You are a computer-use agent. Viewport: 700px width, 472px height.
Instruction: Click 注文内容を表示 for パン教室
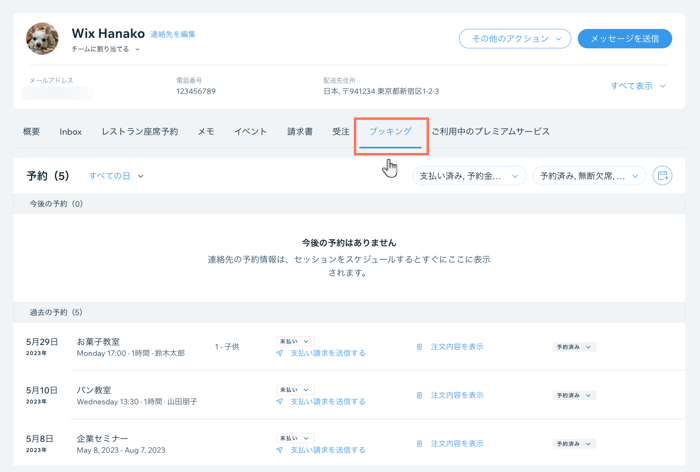coord(457,395)
